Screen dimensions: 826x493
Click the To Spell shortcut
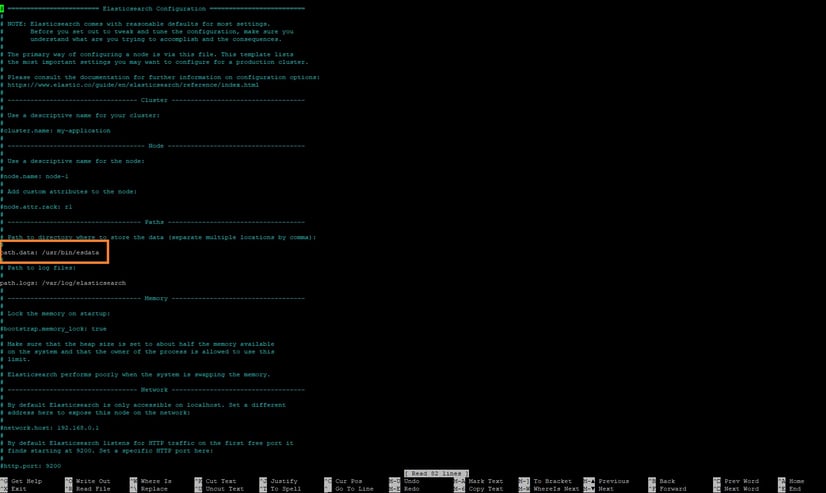285,489
